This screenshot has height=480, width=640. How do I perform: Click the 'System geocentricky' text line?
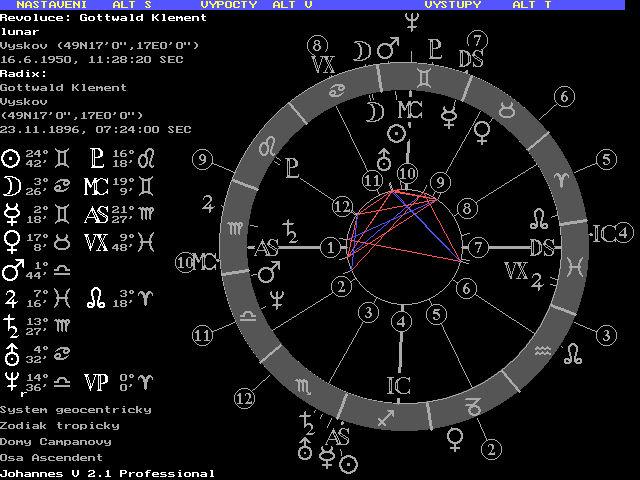pos(76,410)
